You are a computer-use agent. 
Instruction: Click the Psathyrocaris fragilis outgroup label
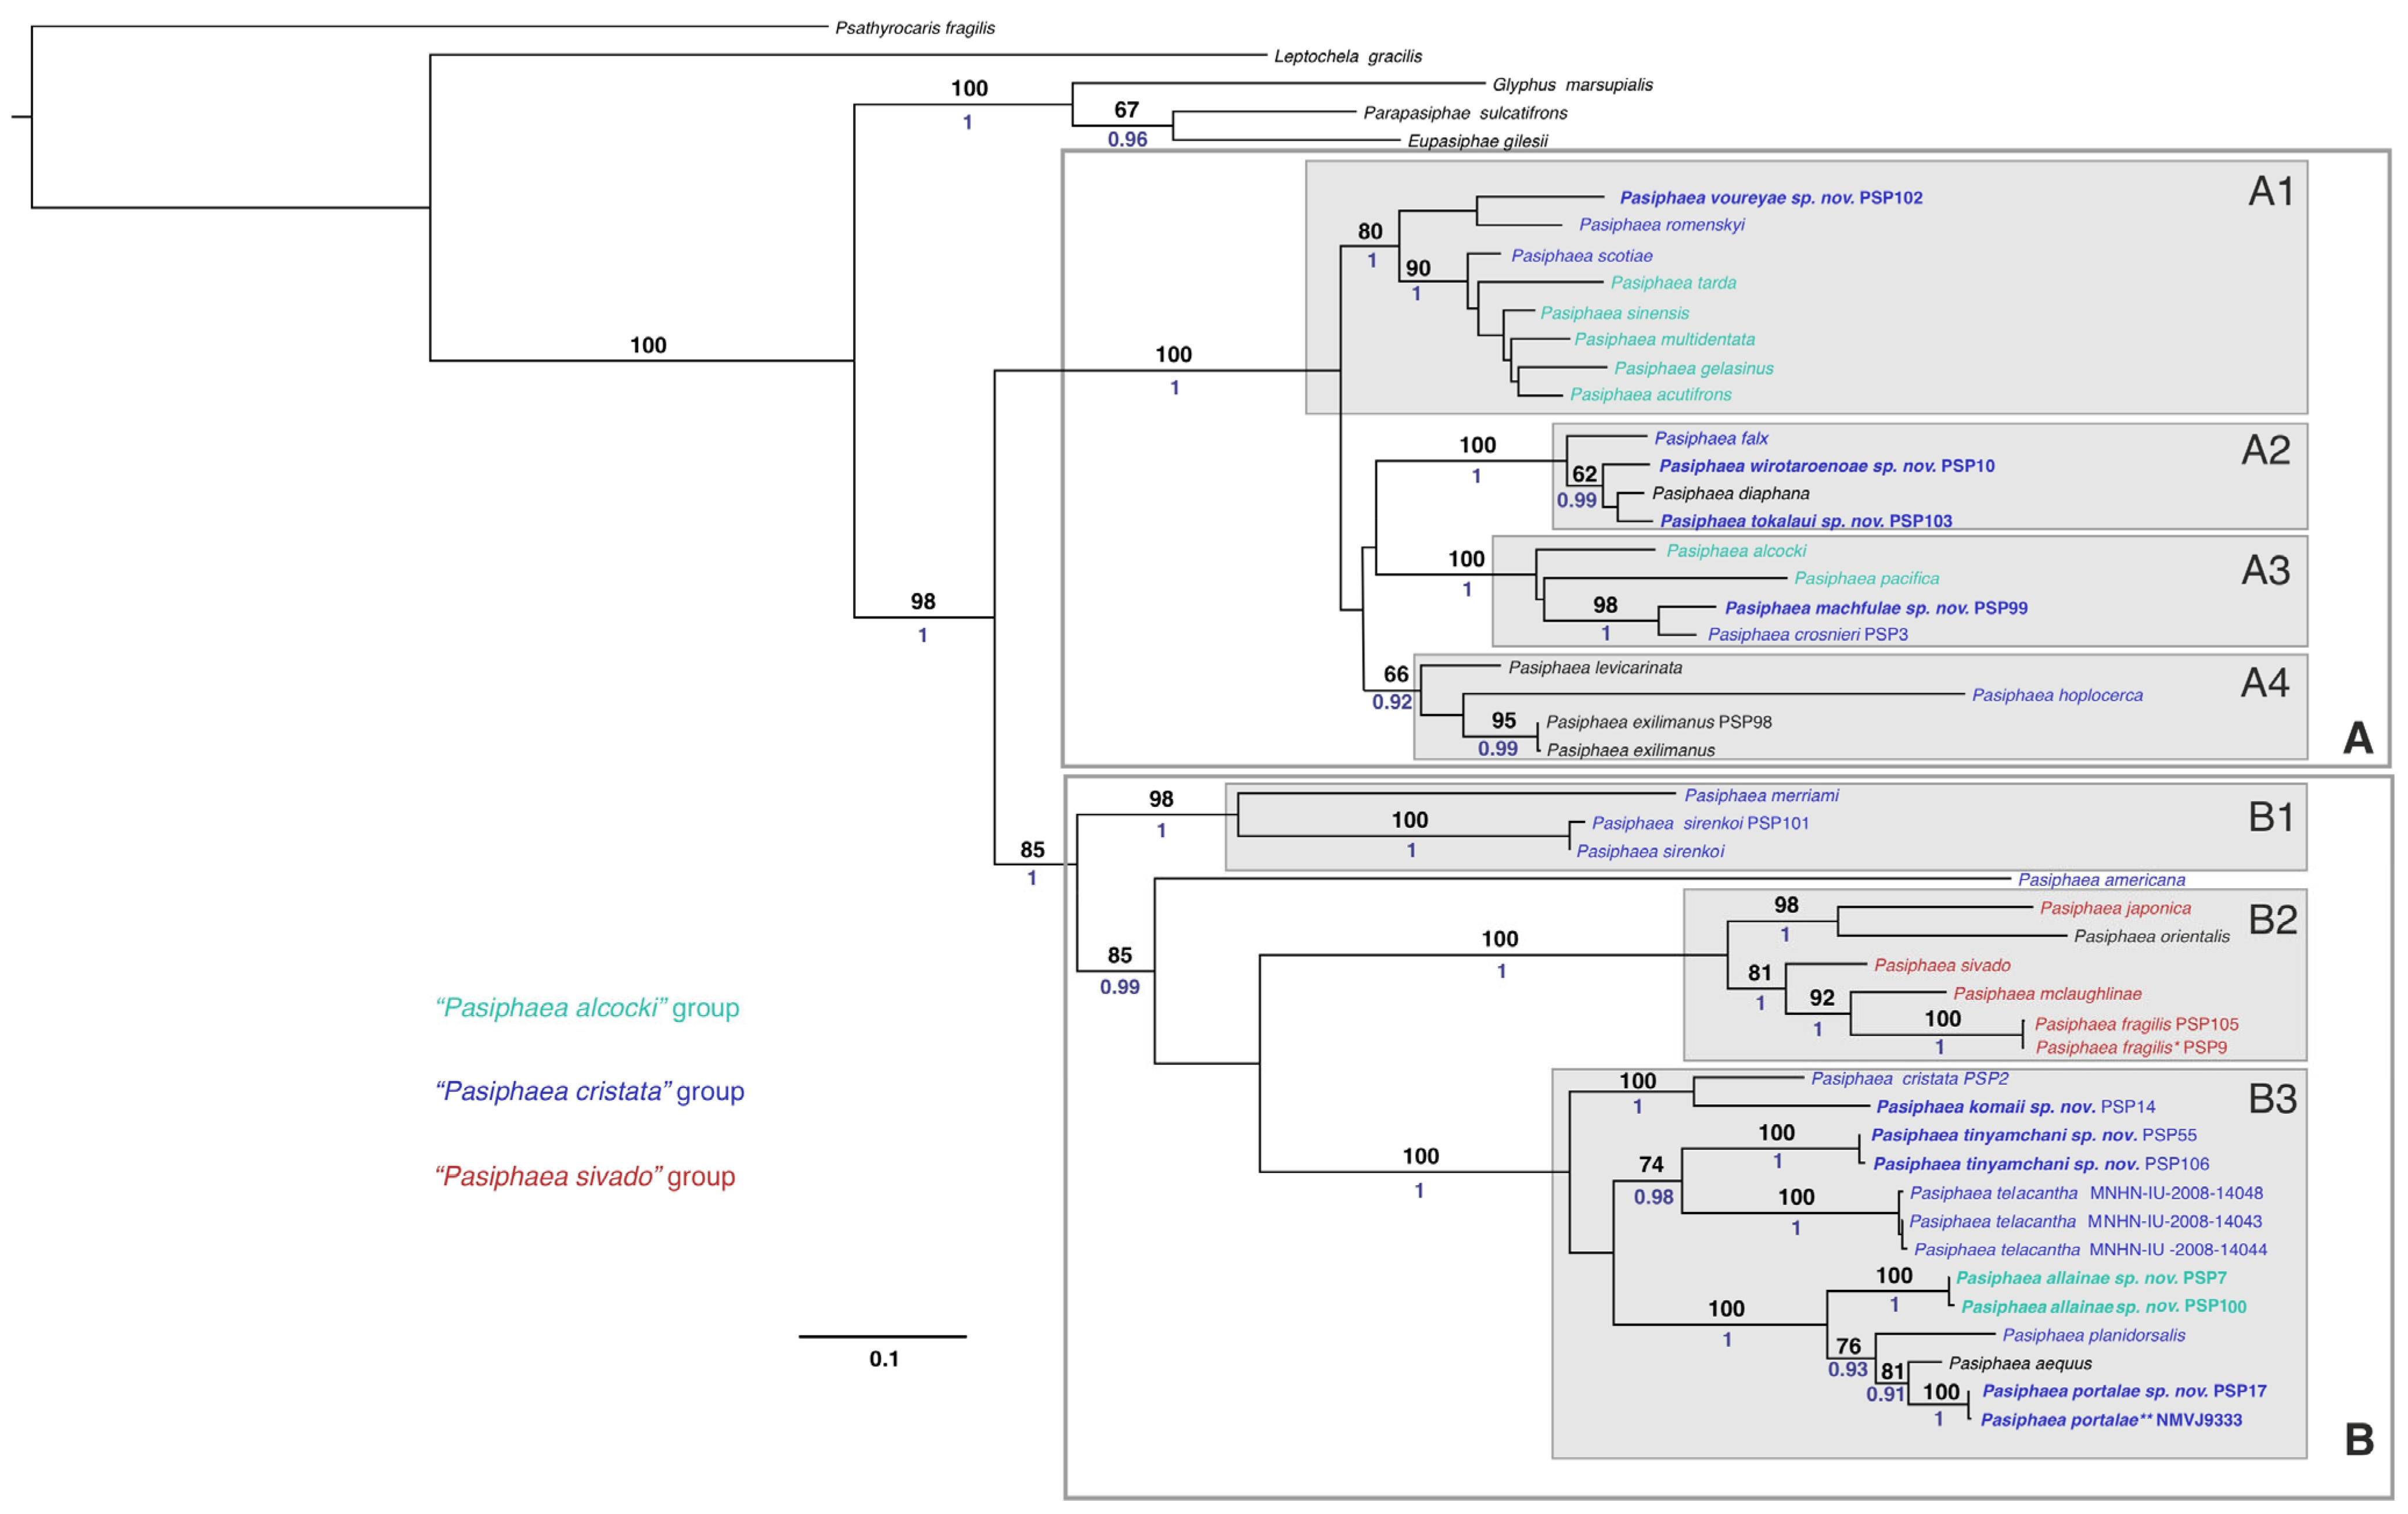tap(914, 28)
